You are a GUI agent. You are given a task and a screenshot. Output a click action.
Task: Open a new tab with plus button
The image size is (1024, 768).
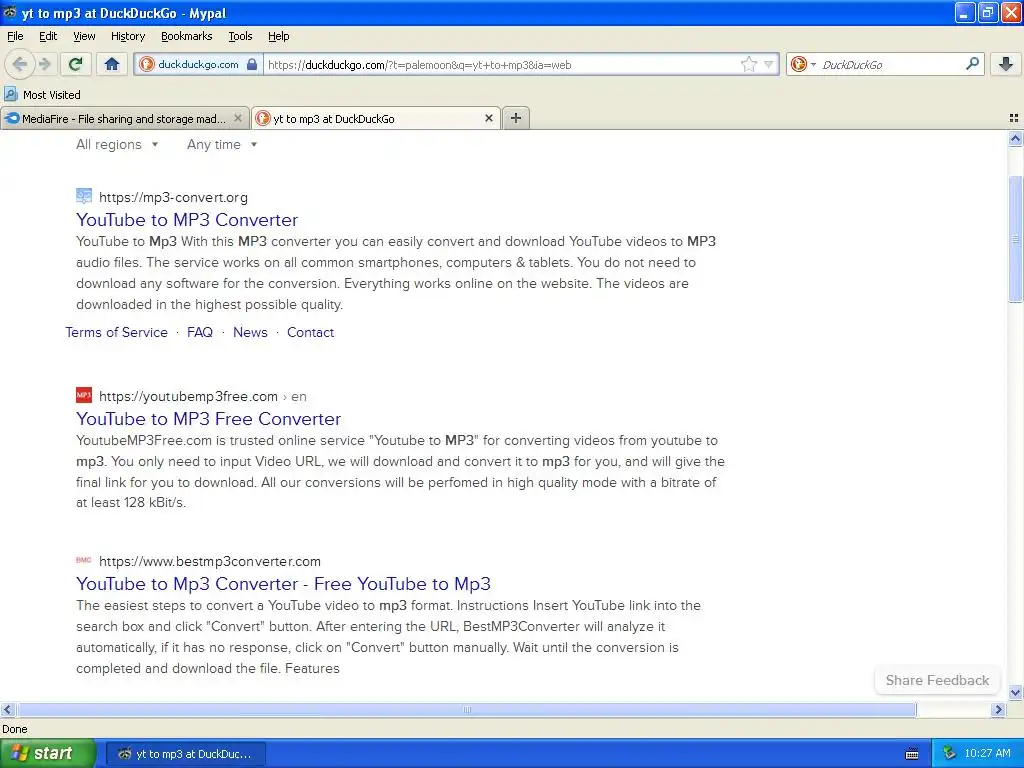[x=516, y=118]
